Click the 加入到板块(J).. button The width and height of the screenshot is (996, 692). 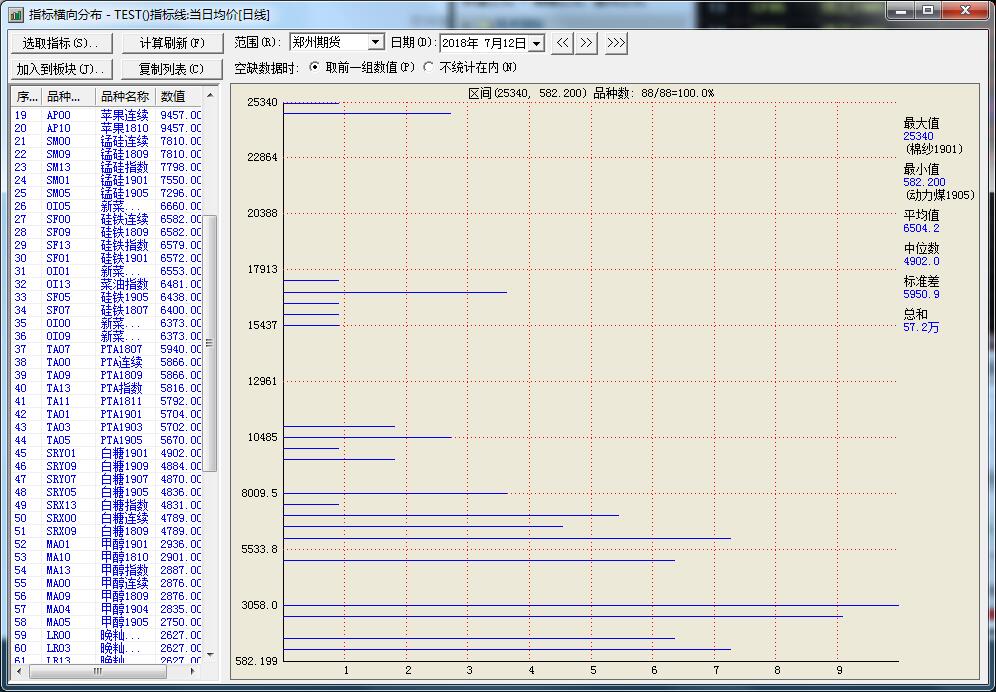[62, 69]
